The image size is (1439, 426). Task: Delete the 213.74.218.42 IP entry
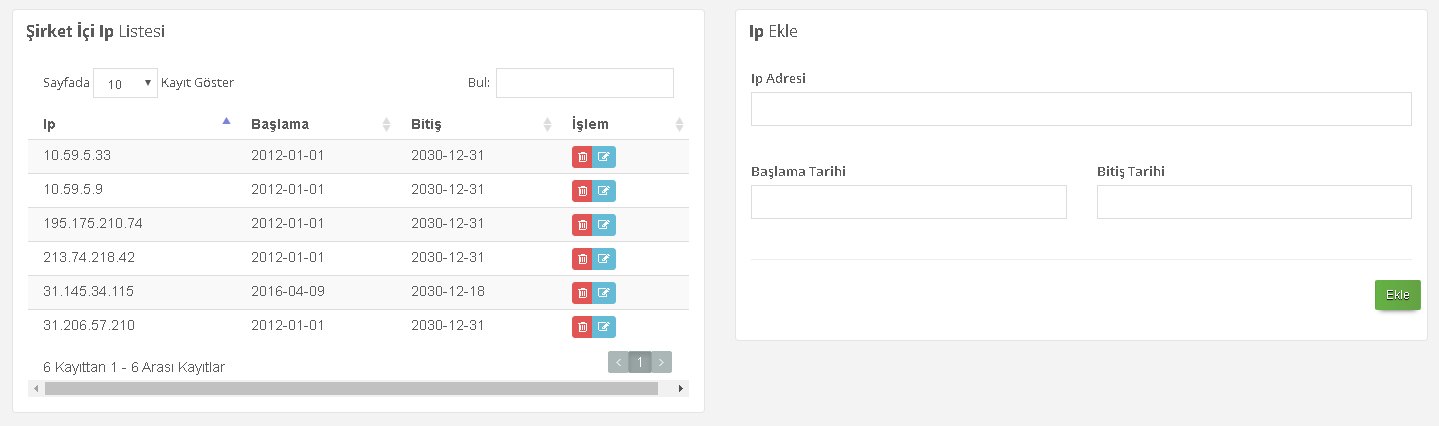point(582,259)
